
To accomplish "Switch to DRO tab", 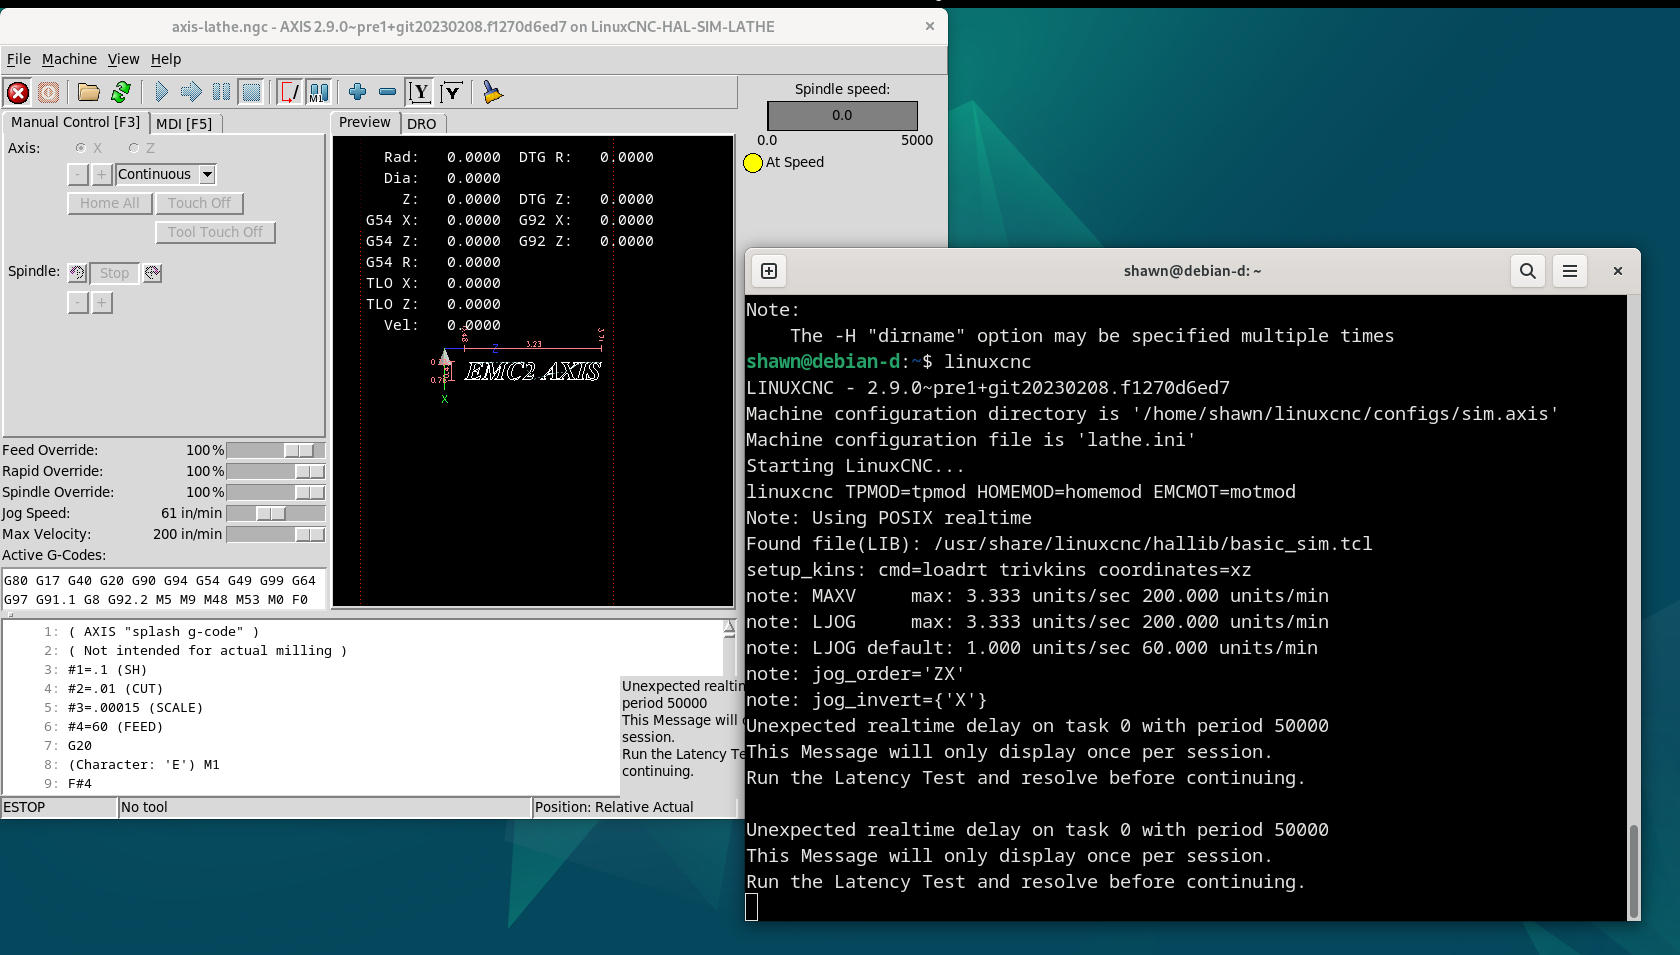I will click(x=422, y=124).
